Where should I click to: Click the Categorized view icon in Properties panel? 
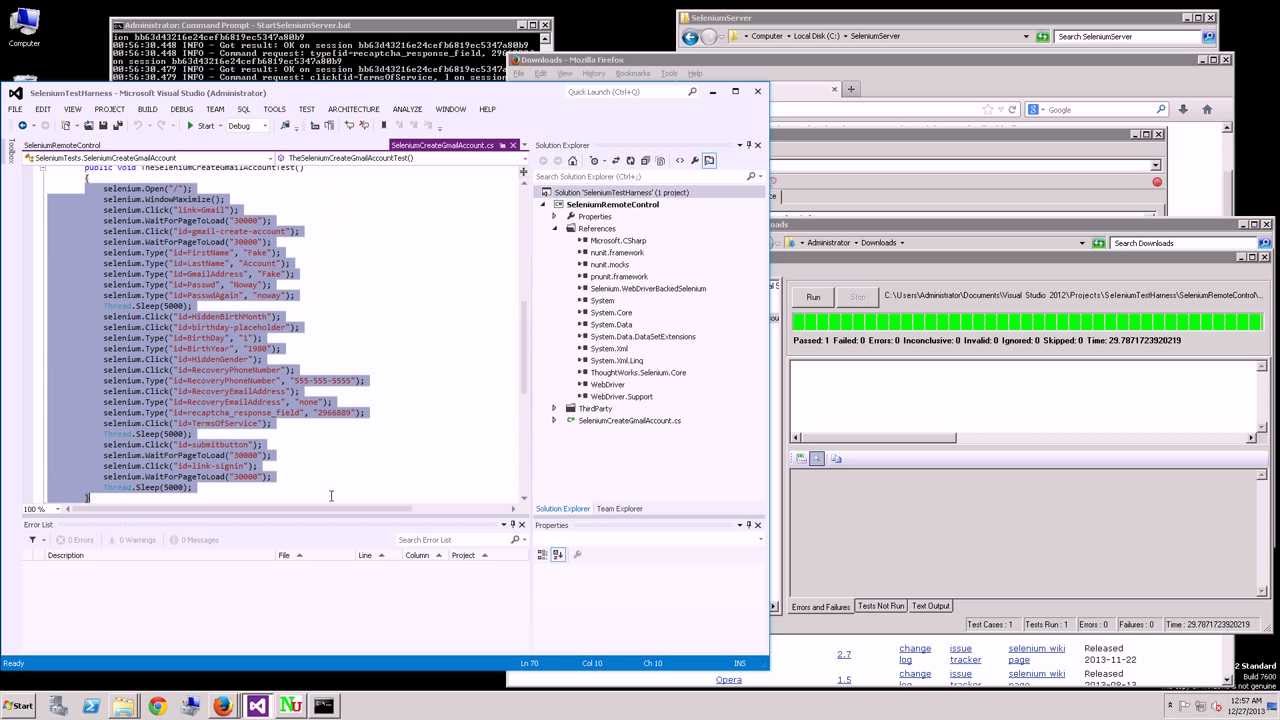543,554
